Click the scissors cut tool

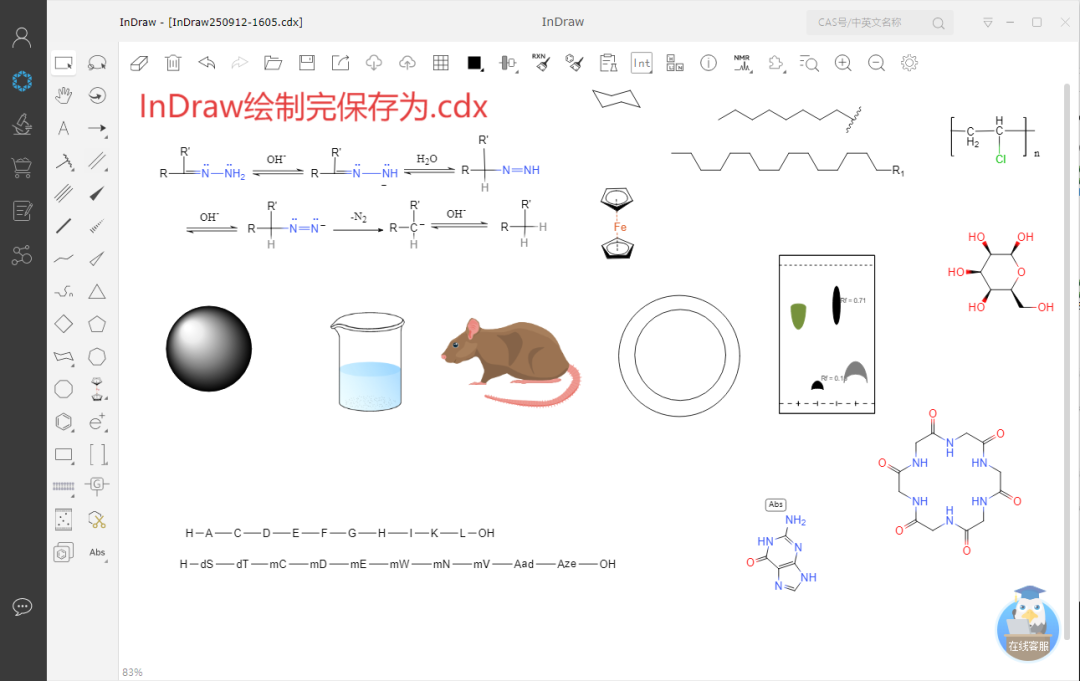[x=97, y=518]
